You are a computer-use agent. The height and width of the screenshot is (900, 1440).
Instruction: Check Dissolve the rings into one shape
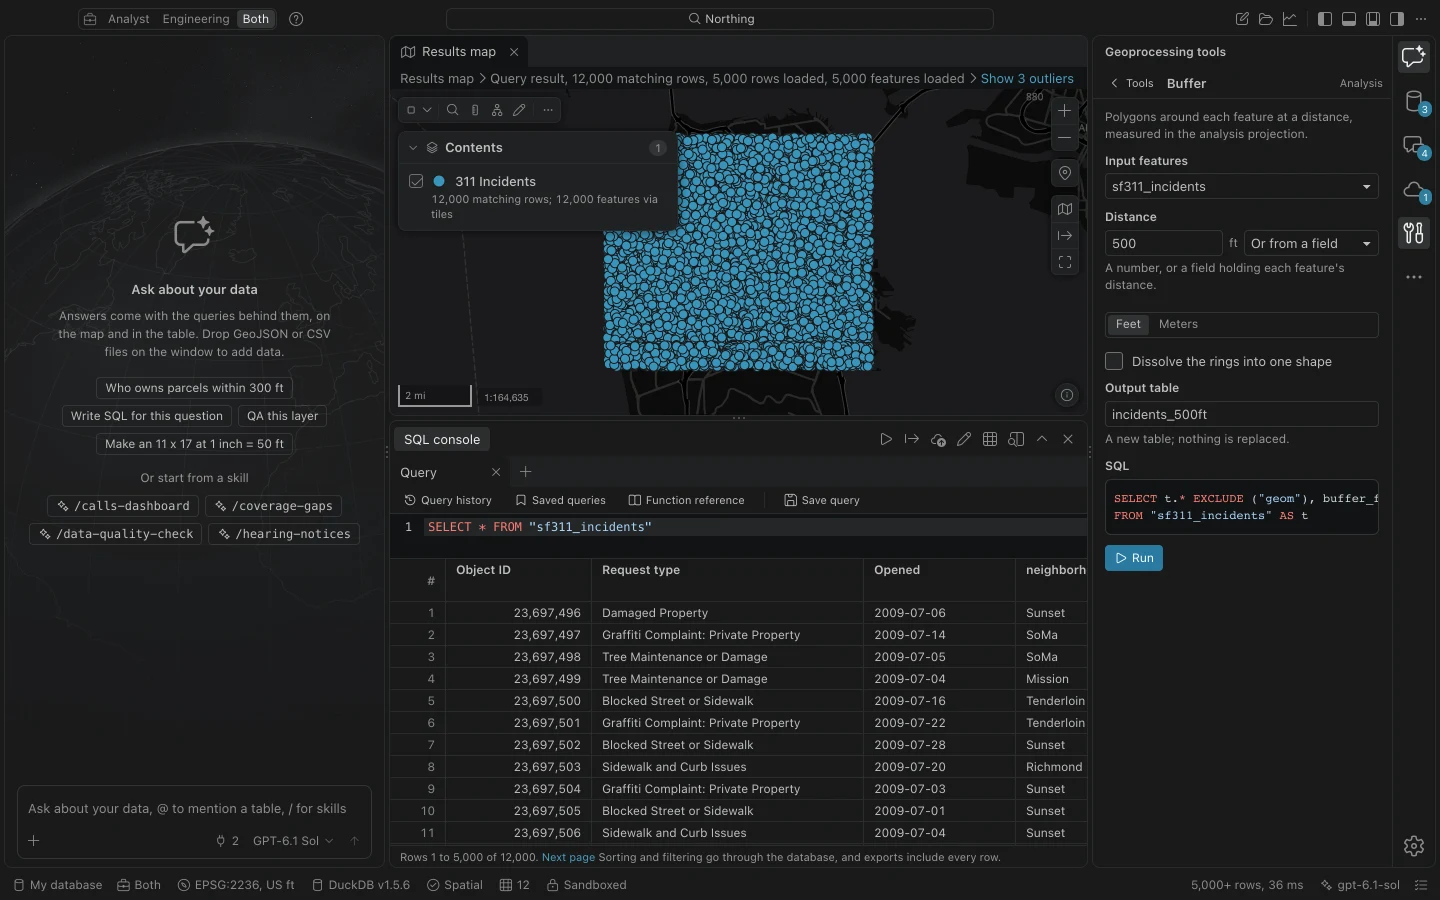[x=1114, y=361]
